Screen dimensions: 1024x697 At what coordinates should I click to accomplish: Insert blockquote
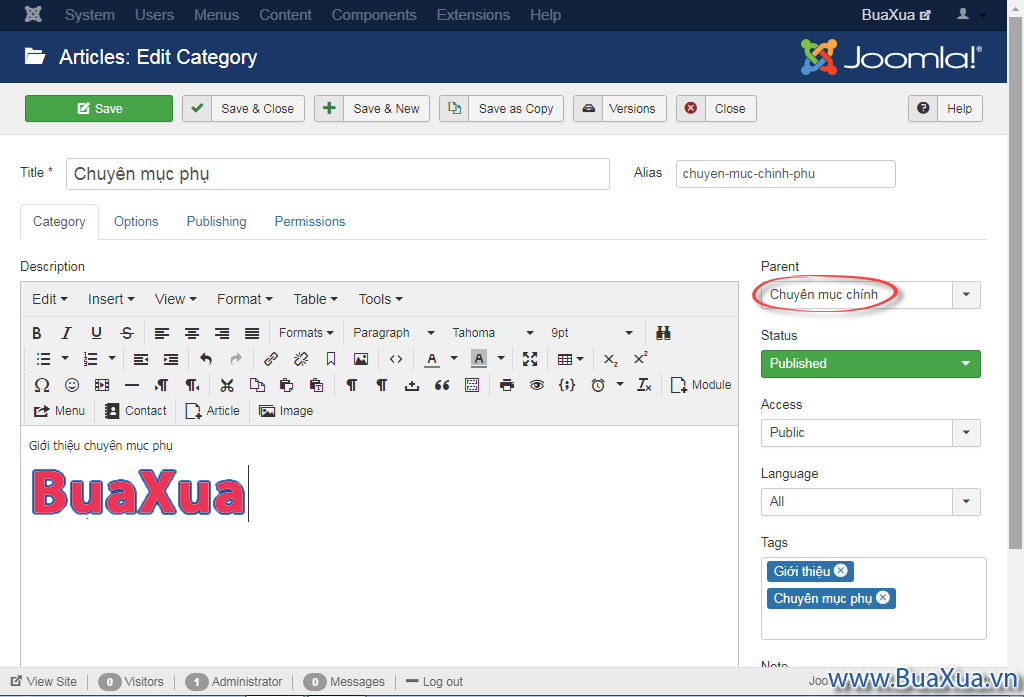coord(442,385)
